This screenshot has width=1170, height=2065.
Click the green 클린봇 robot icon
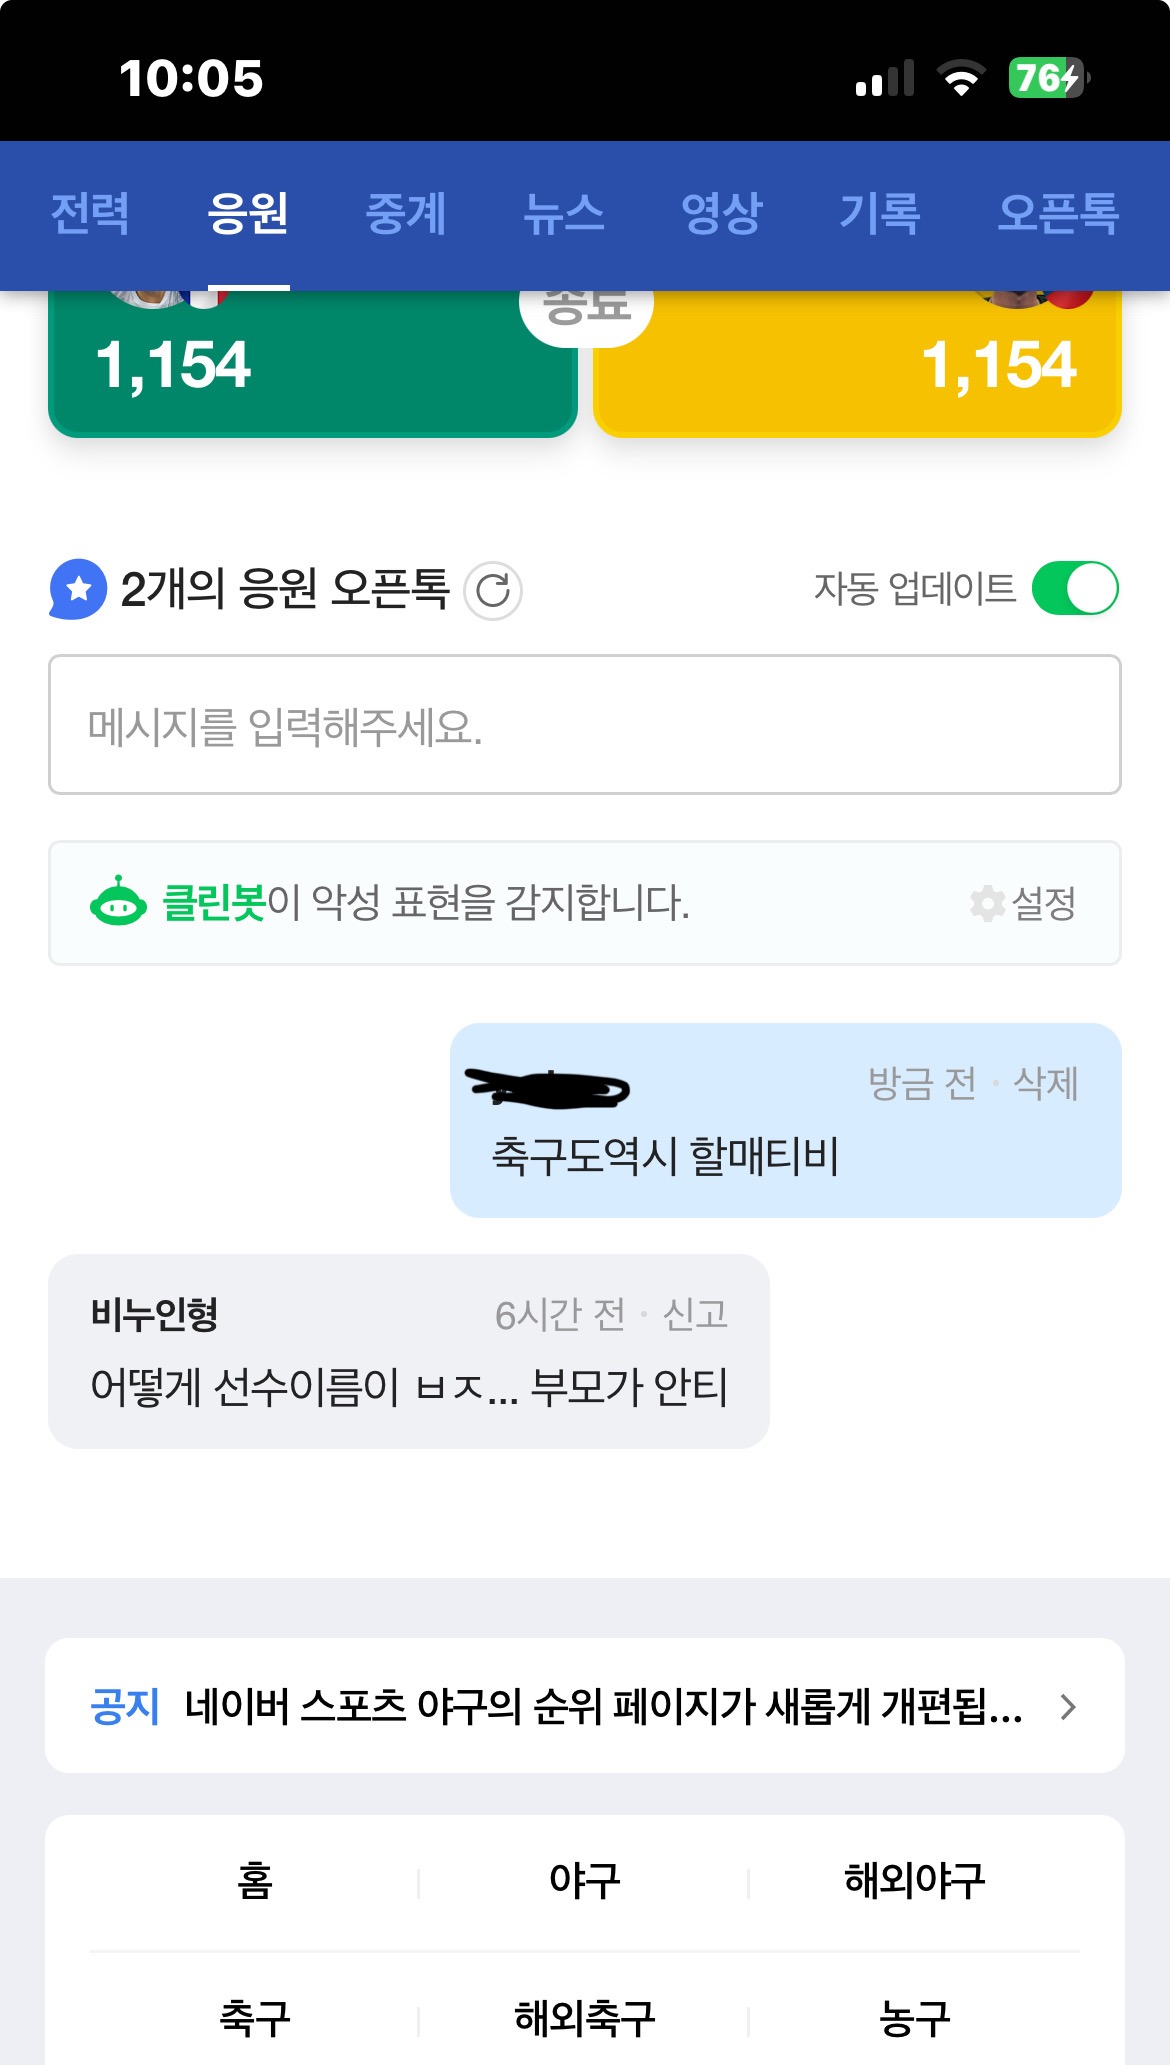point(118,903)
